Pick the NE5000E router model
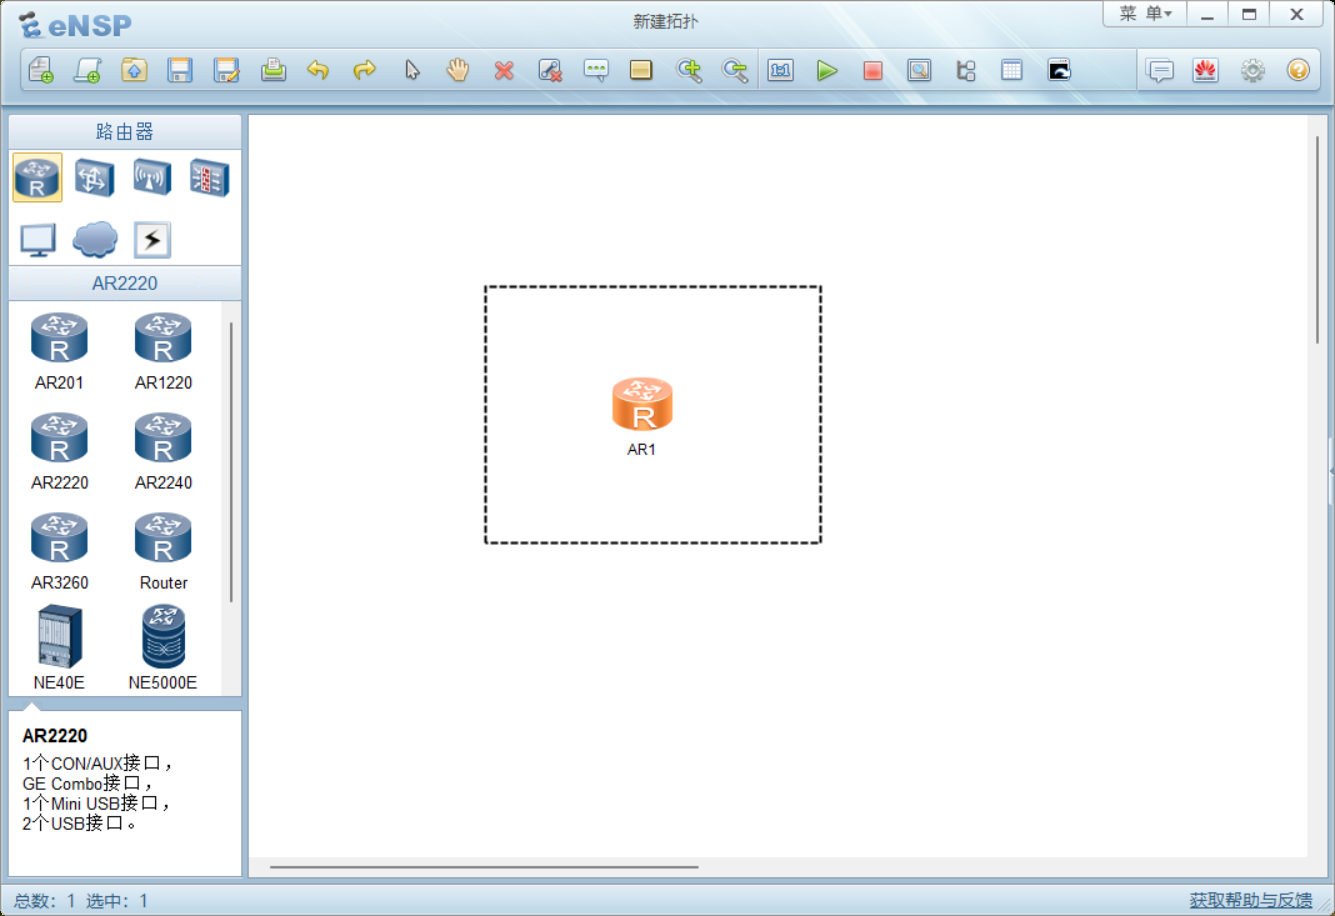 (163, 648)
